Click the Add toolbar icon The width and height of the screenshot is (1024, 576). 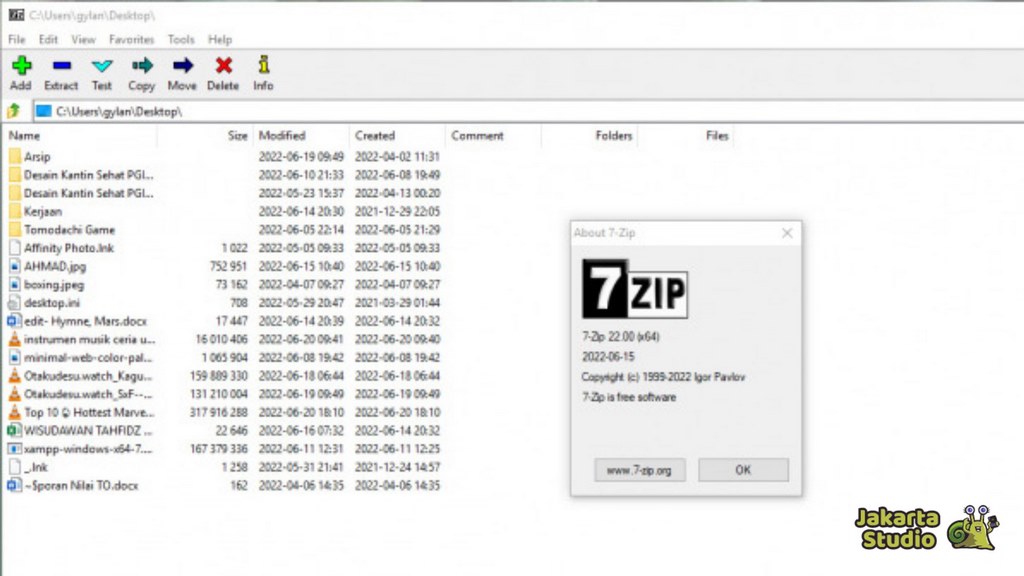pos(21,65)
